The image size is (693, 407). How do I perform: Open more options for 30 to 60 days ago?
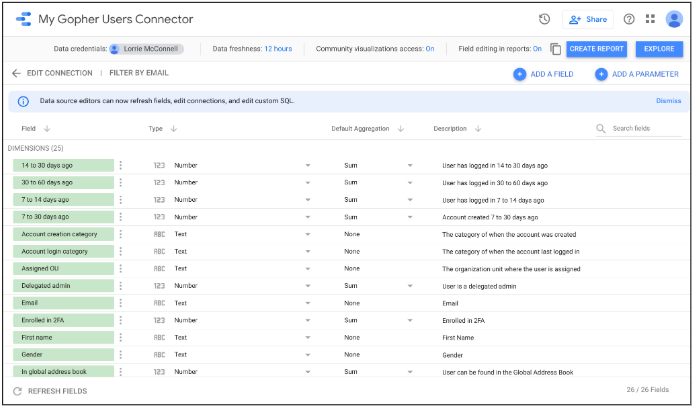121,183
